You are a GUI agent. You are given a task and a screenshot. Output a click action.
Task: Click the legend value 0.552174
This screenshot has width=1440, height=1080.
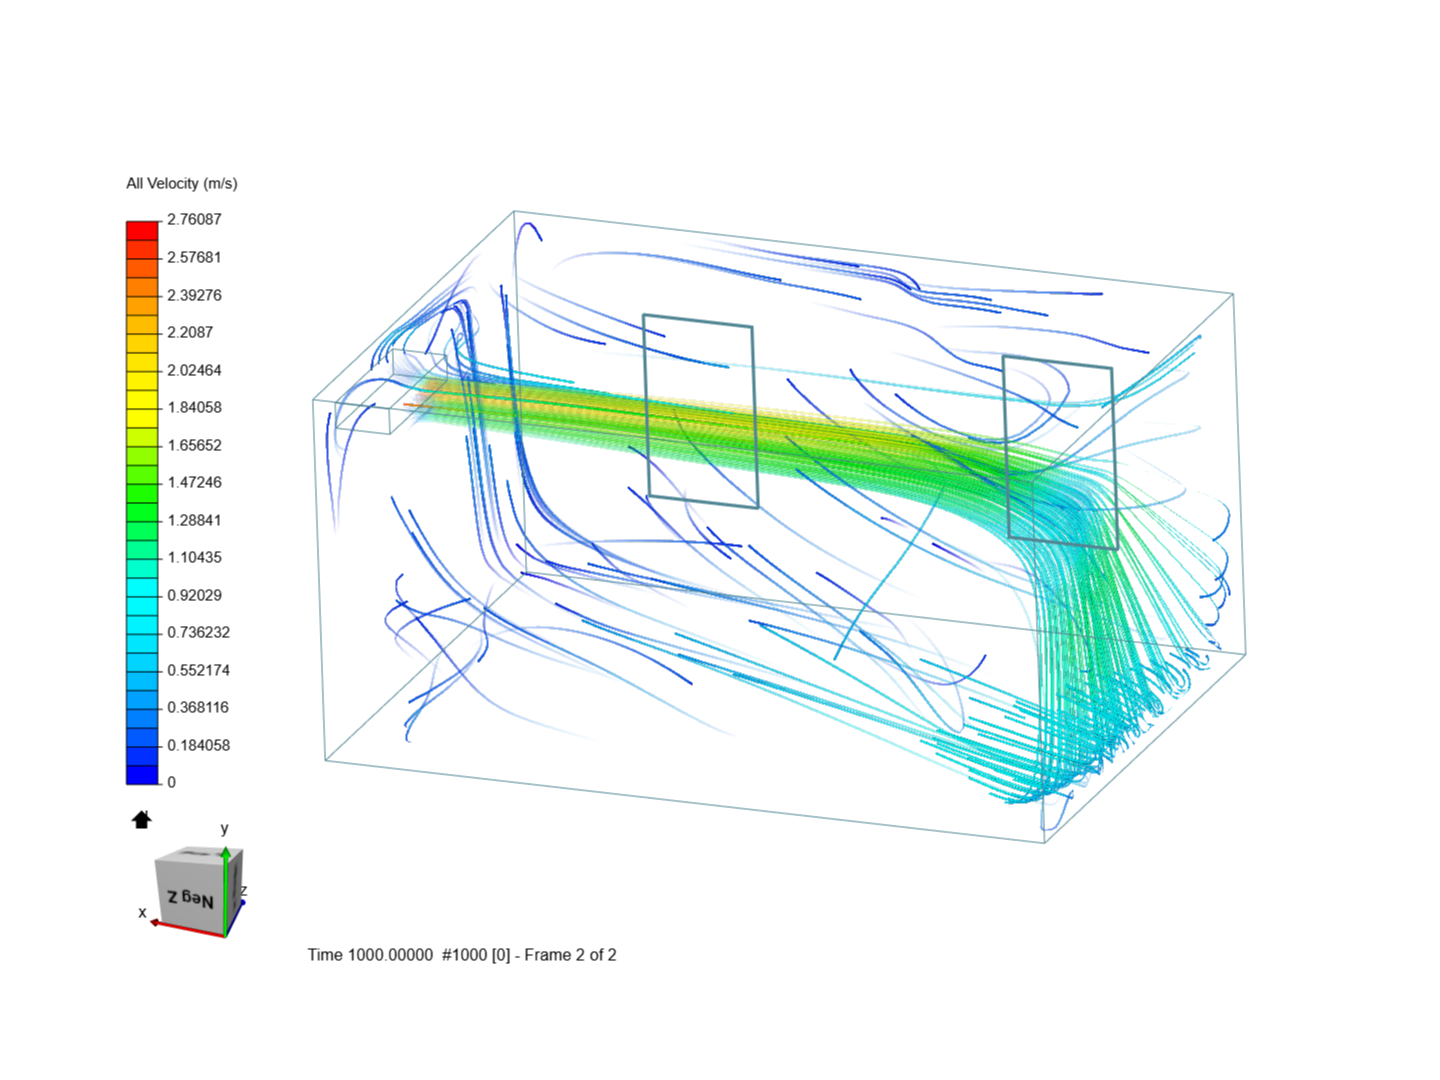click(198, 670)
